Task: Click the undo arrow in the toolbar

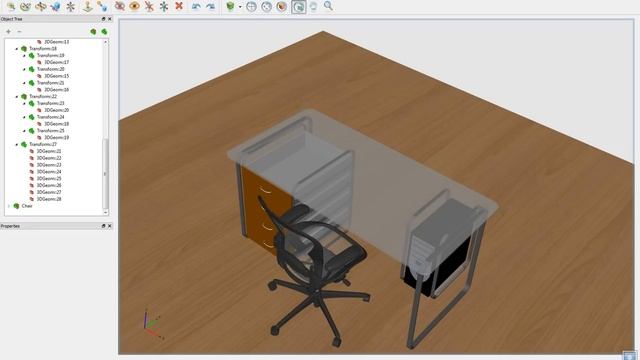Action: pyautogui.click(x=196, y=6)
